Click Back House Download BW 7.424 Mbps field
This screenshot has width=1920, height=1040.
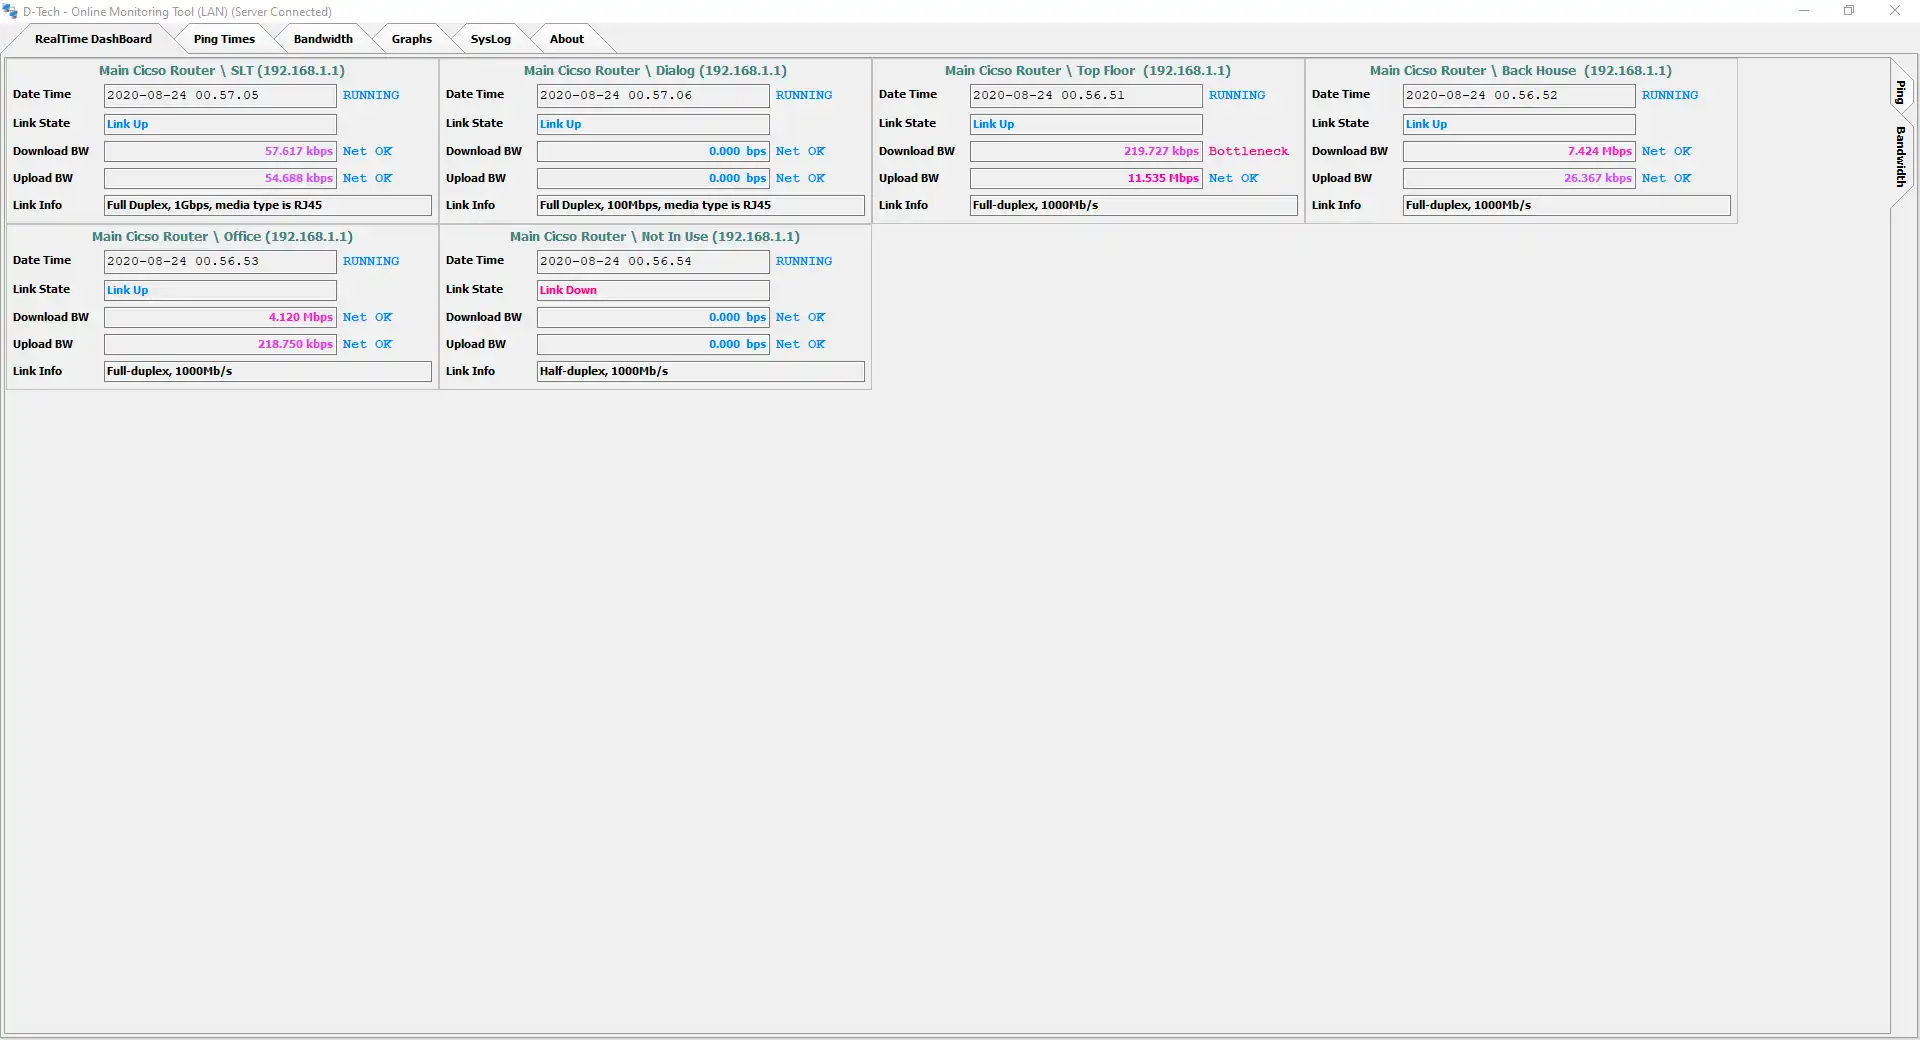coord(1519,151)
